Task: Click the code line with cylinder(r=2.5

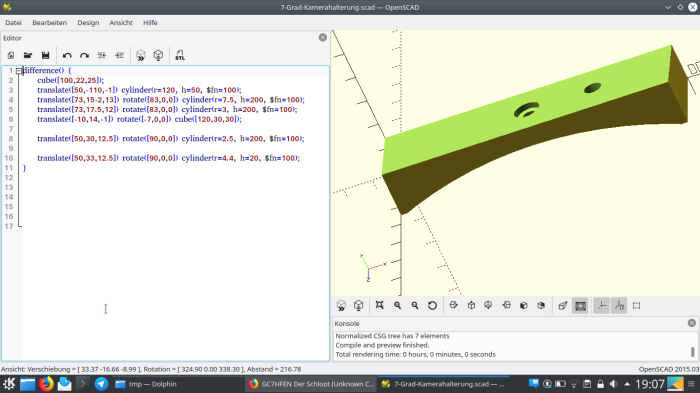Action: [x=171, y=139]
